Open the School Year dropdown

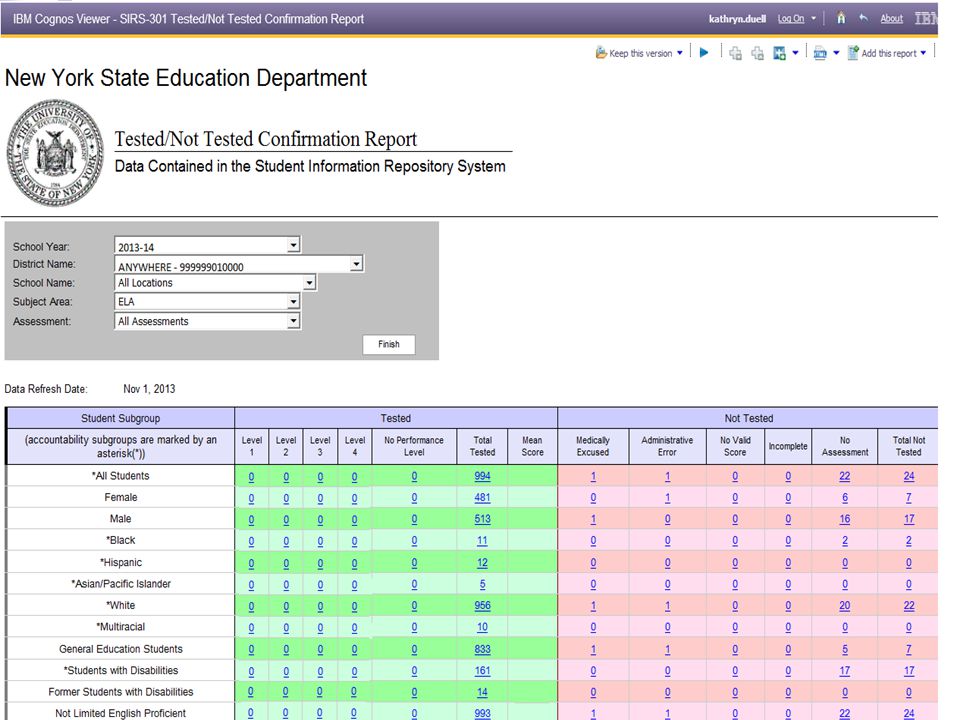pos(293,245)
